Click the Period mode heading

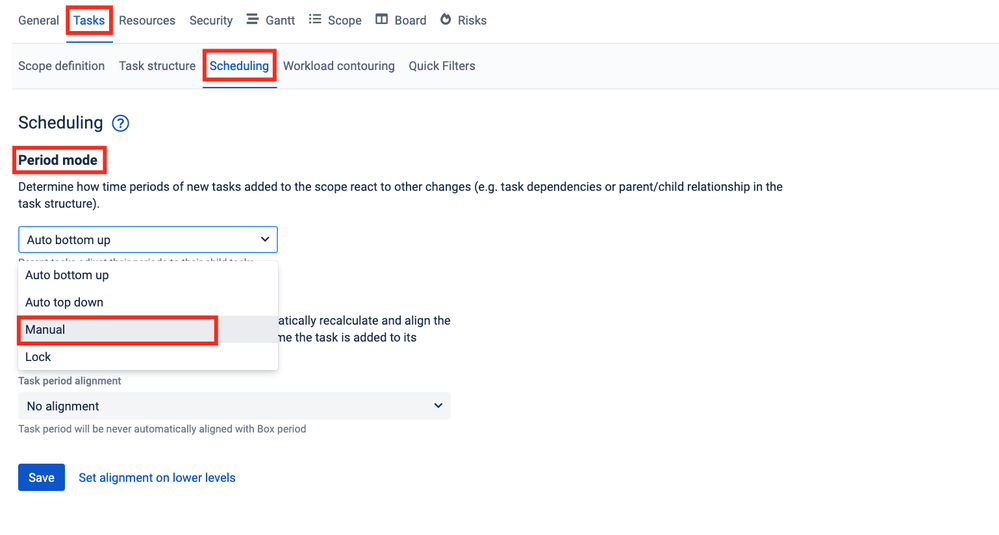pyautogui.click(x=58, y=160)
